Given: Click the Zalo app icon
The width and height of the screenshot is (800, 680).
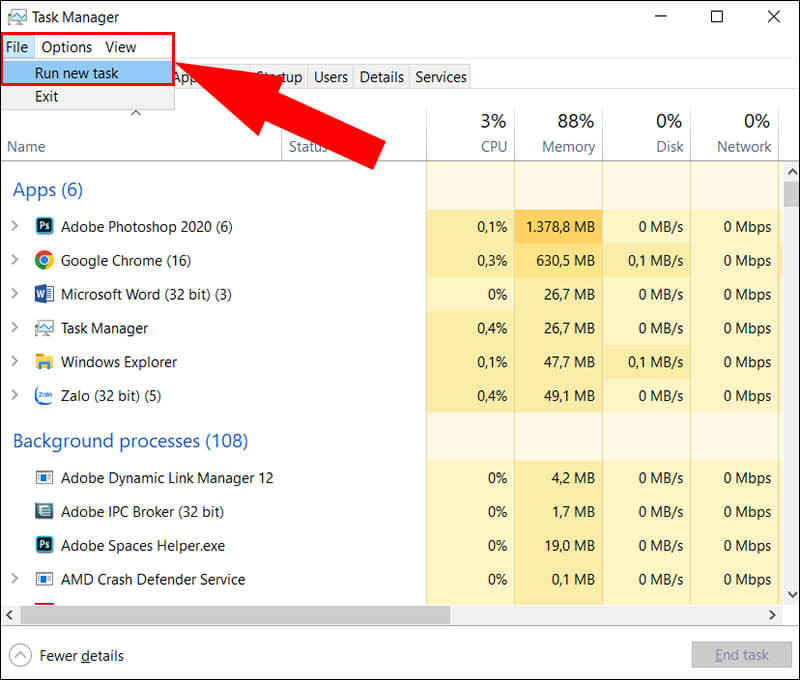Looking at the screenshot, I should point(44,395).
